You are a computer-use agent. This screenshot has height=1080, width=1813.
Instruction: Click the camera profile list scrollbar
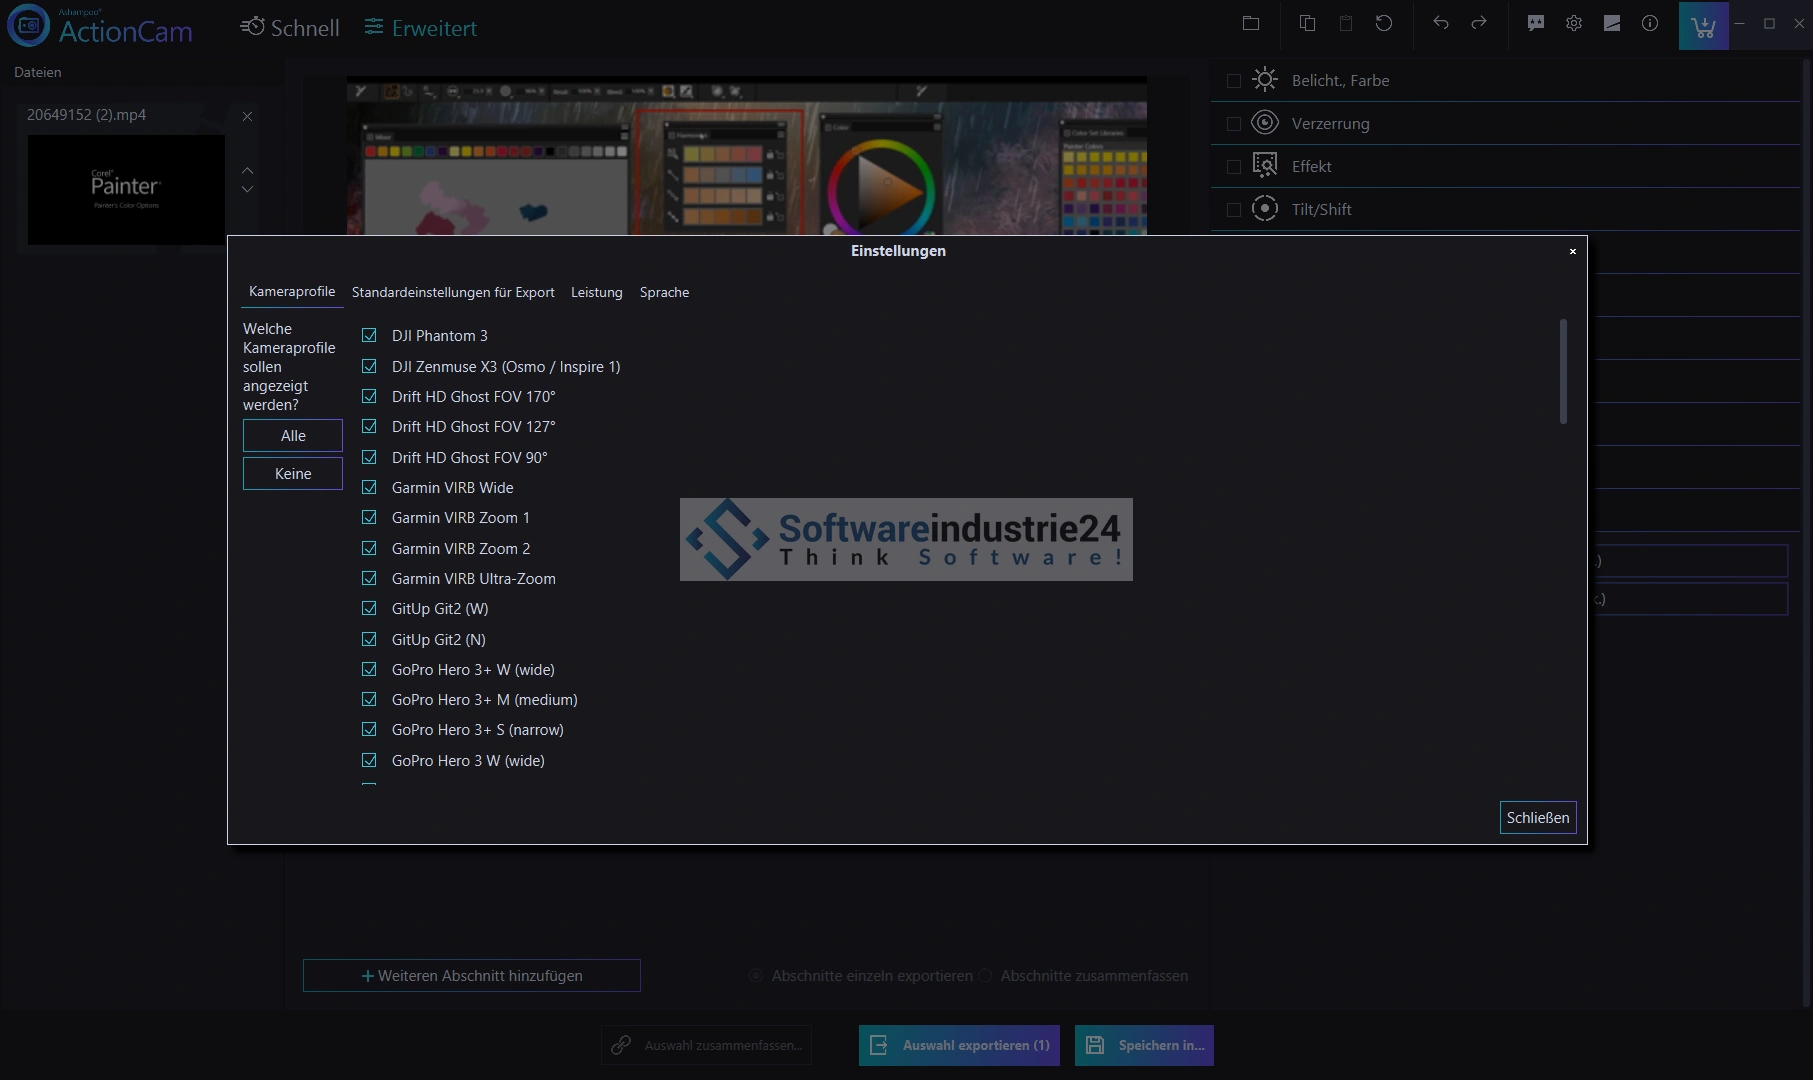1563,372
